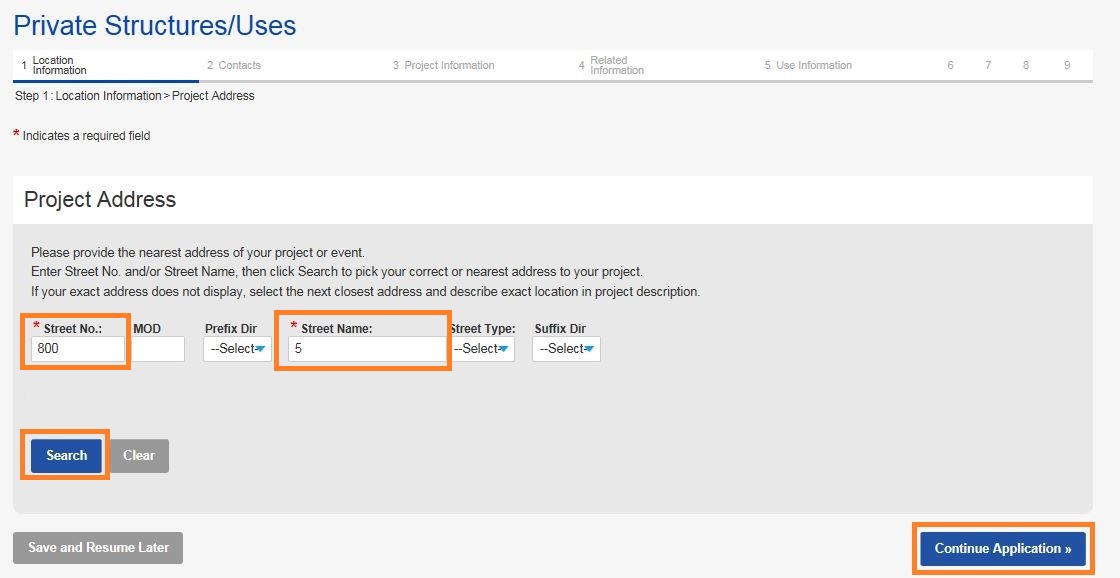This screenshot has height=578, width=1120.
Task: Jump to step 9 in progress bar
Action: tap(1067, 66)
